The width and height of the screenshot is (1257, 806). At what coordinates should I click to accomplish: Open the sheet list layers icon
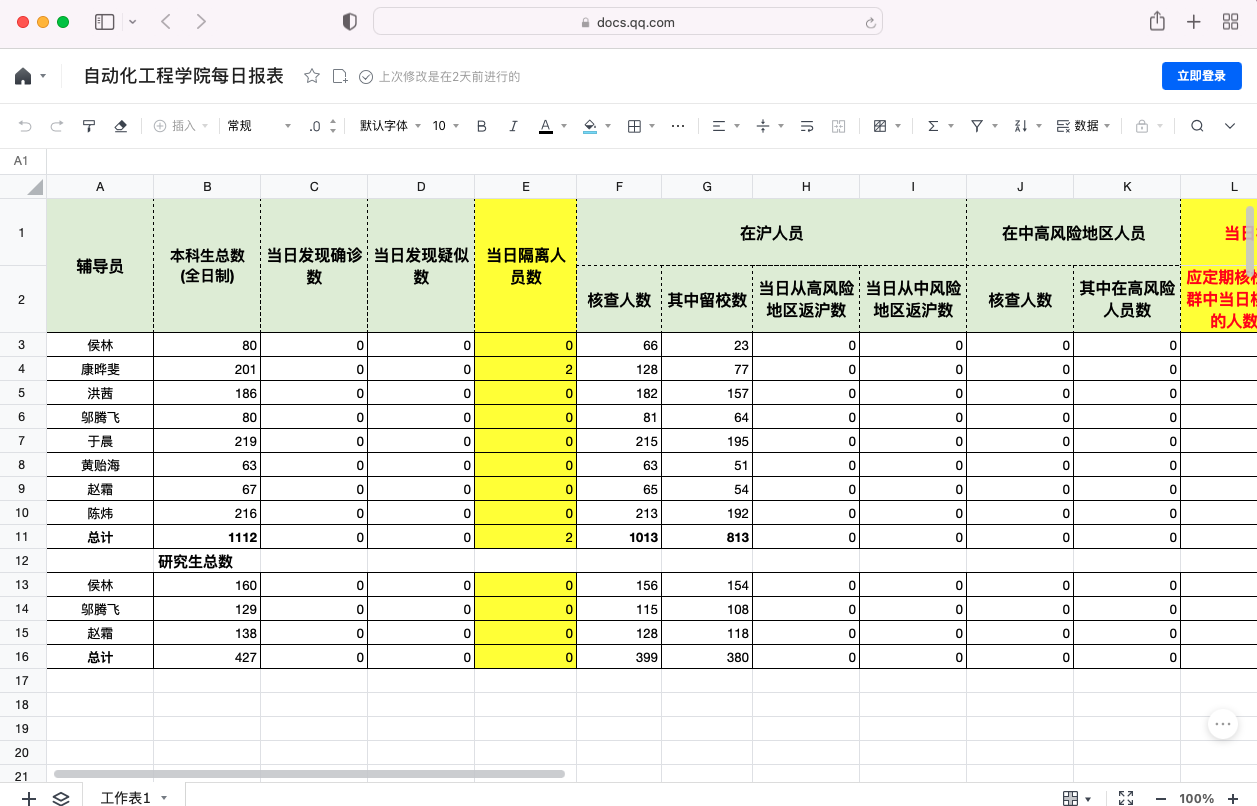pos(61,797)
